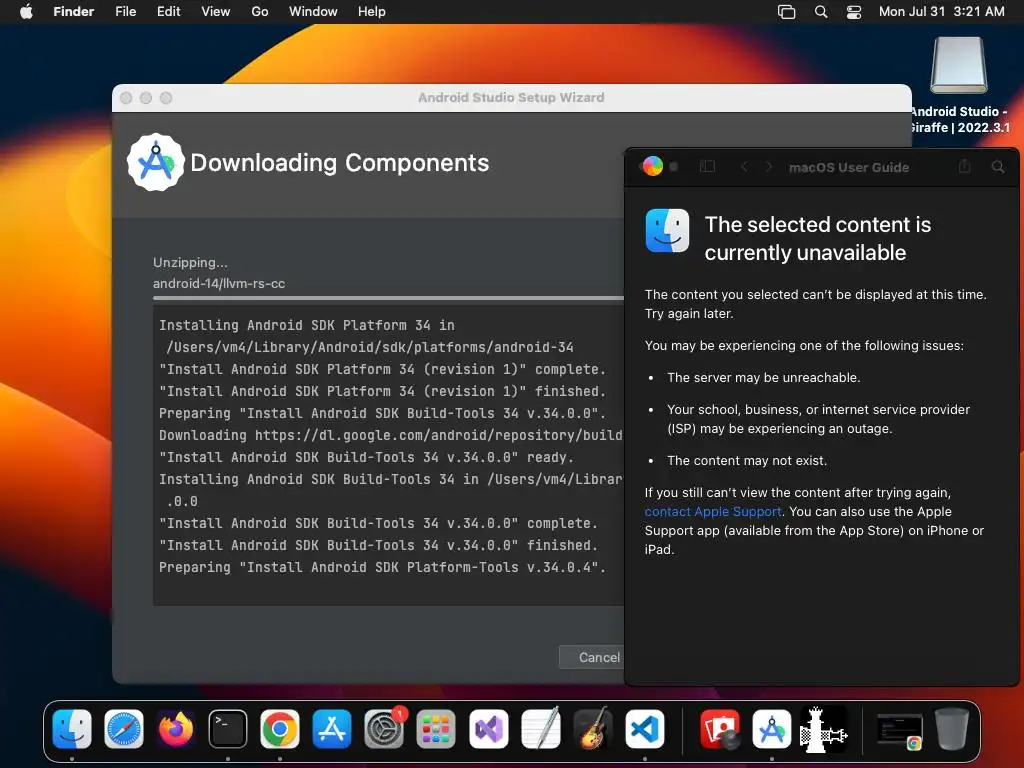Viewport: 1024px width, 768px height.
Task: Select the Android Studio Giraffe disk on desktop
Action: (958, 65)
